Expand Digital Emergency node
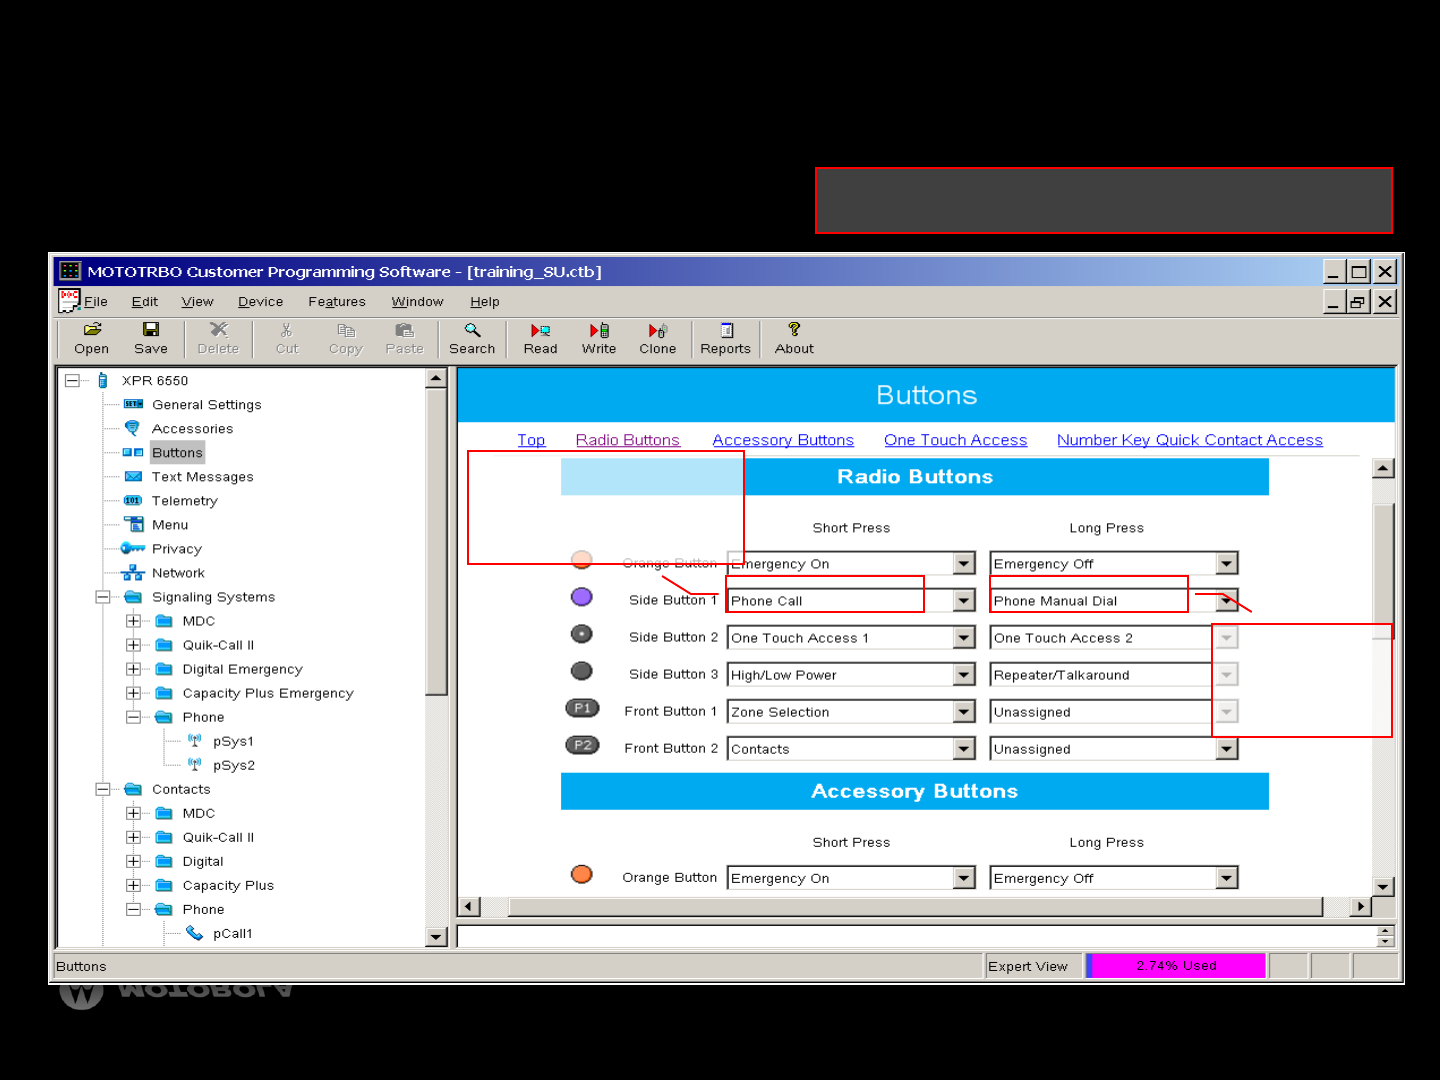This screenshot has height=1080, width=1440. [133, 669]
